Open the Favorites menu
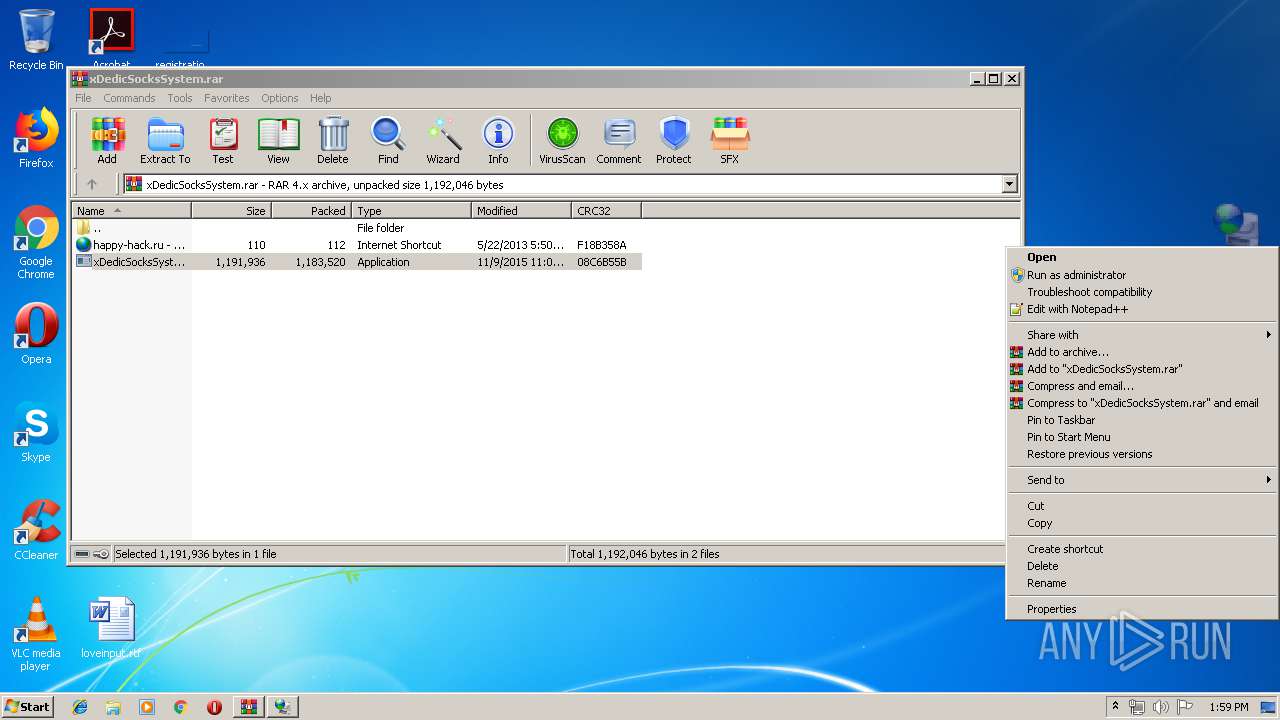Image resolution: width=1280 pixels, height=720 pixels. (x=227, y=98)
